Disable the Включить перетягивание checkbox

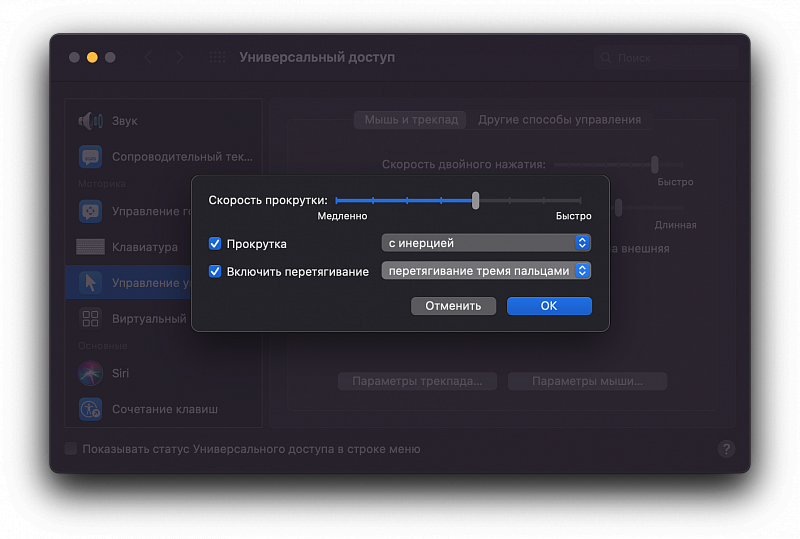pyautogui.click(x=215, y=271)
